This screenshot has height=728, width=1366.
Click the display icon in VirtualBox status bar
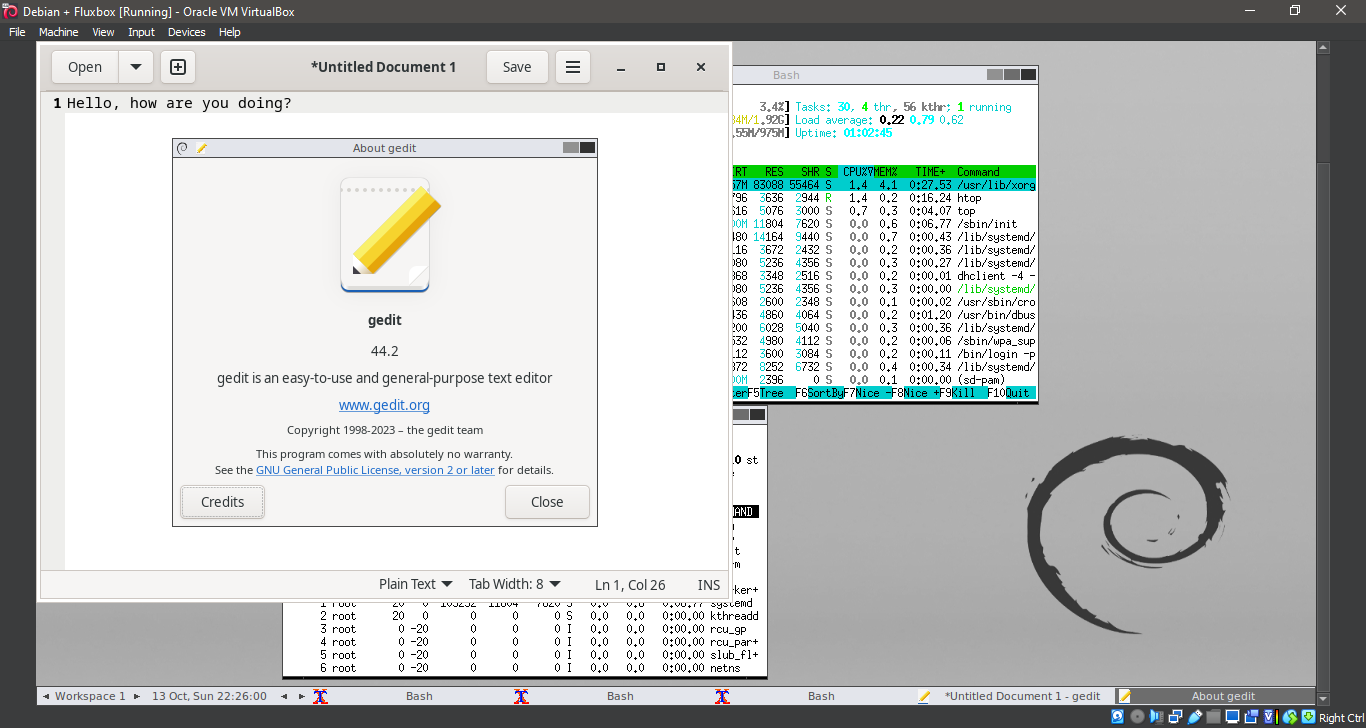click(1233, 717)
